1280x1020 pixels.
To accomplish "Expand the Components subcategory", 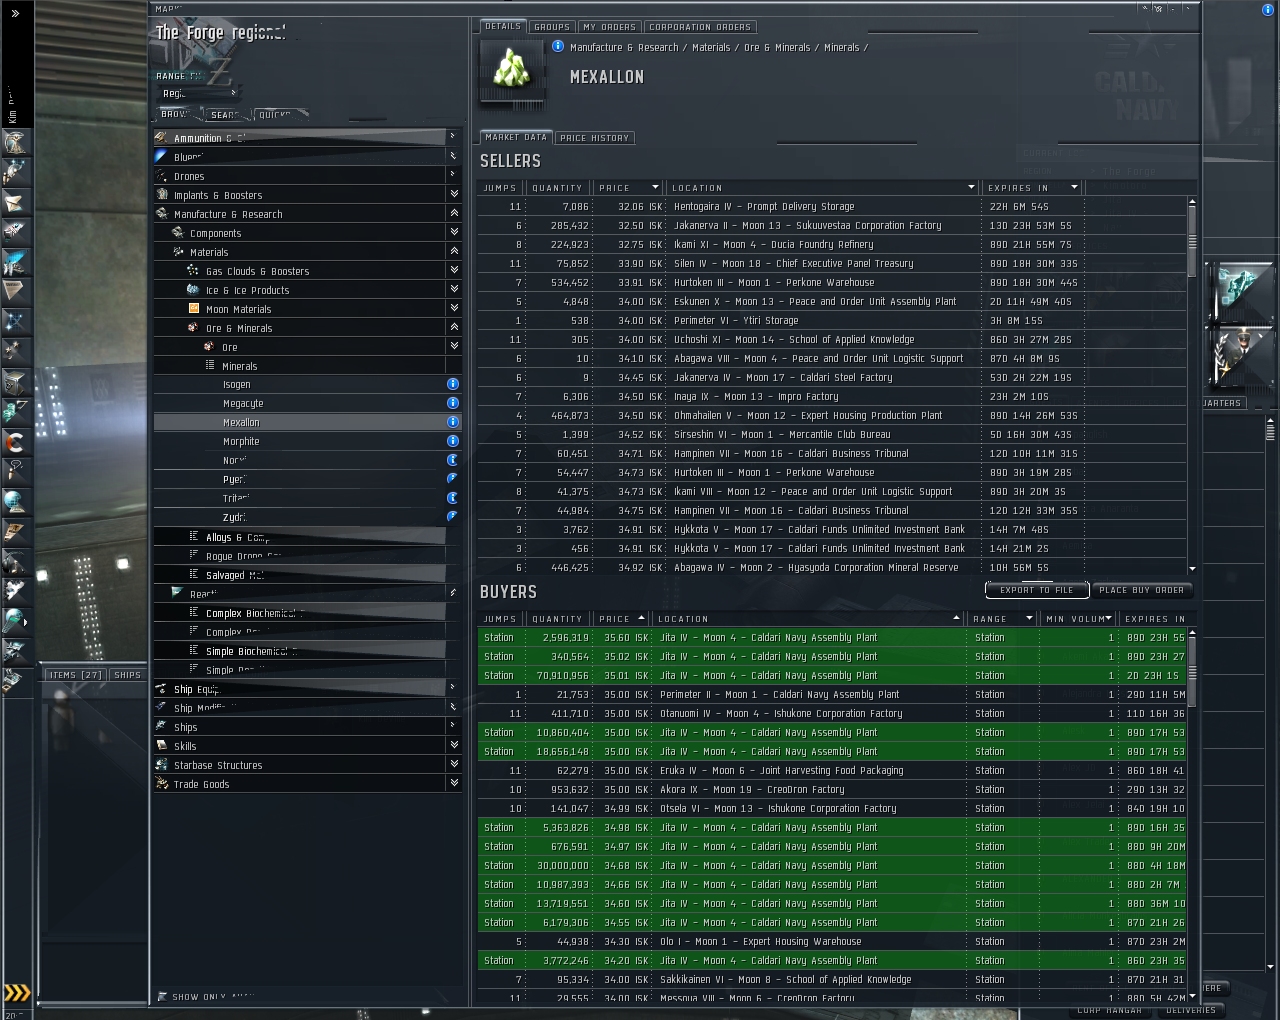I will pyautogui.click(x=454, y=232).
